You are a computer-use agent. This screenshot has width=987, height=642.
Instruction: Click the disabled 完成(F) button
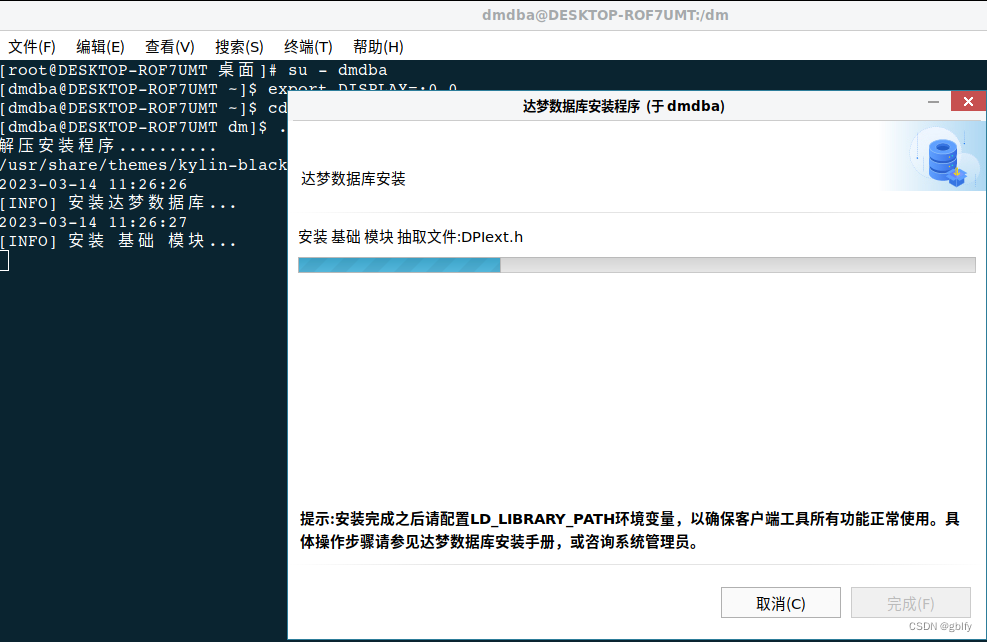pos(910,603)
